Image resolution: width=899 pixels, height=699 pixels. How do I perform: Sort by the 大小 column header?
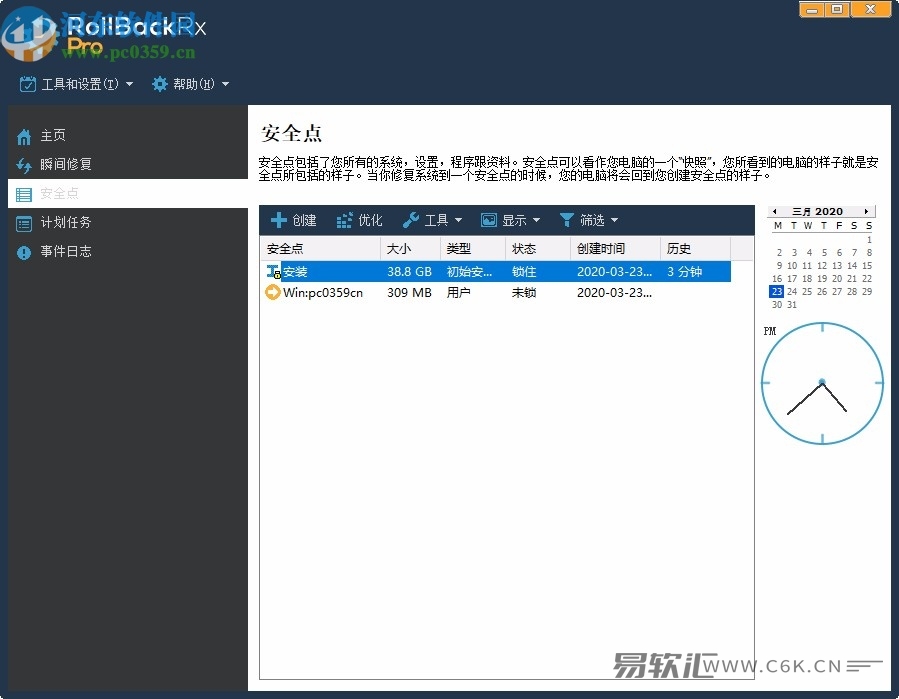pyautogui.click(x=410, y=249)
